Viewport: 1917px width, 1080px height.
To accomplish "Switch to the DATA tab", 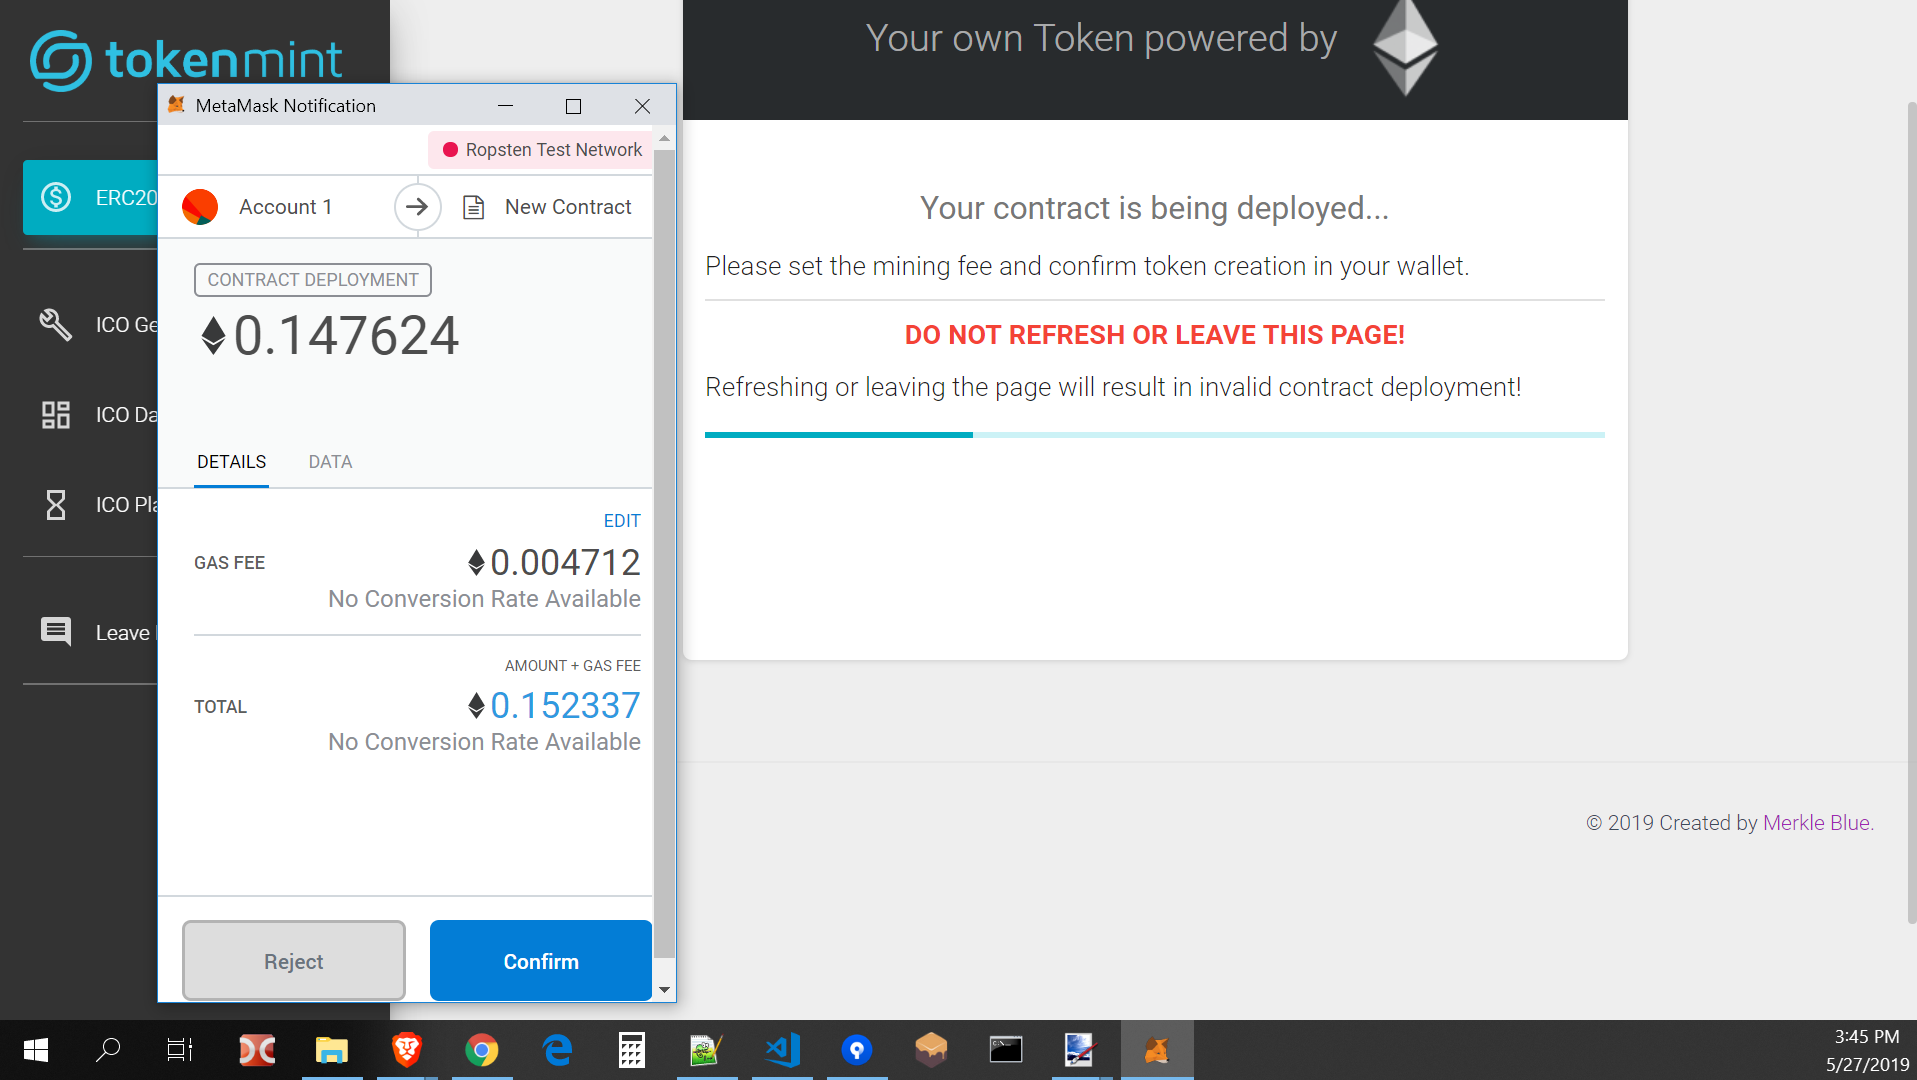I will coord(330,461).
